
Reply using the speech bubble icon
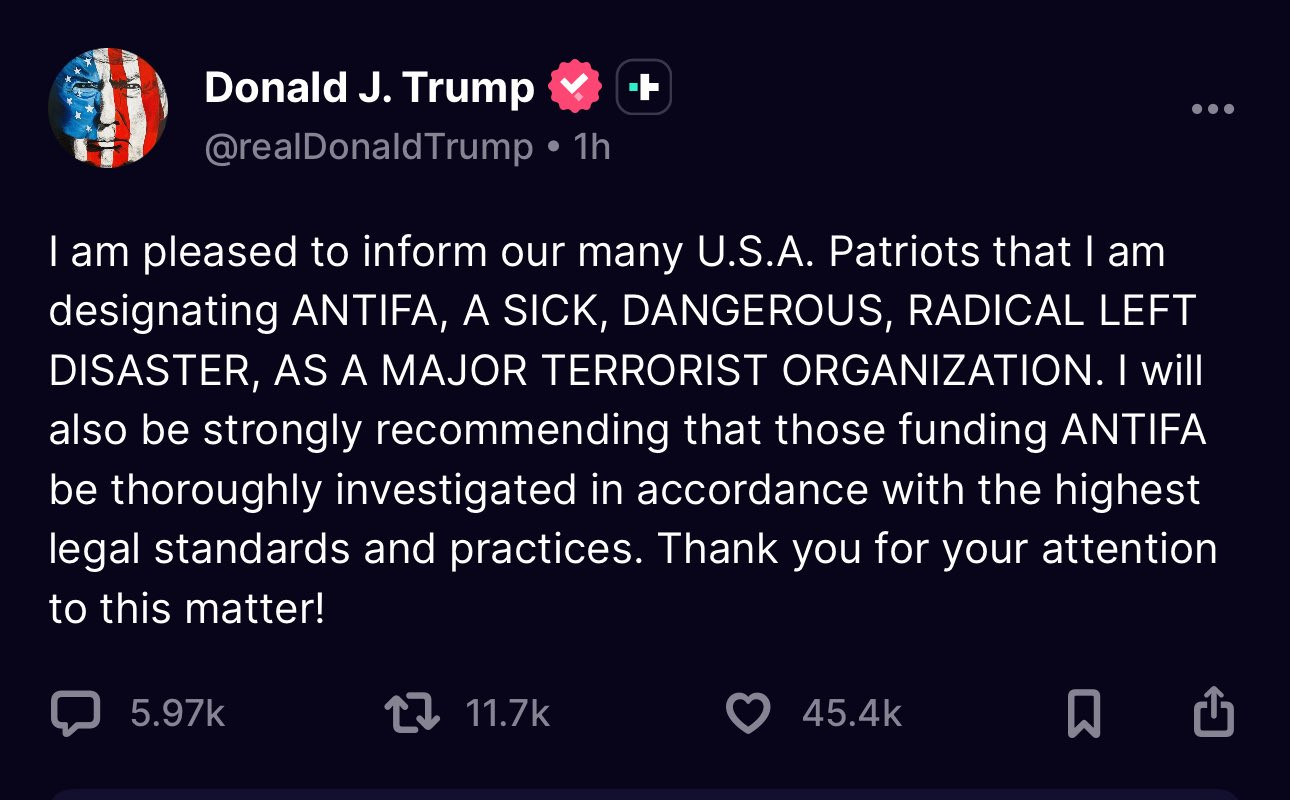(x=75, y=714)
